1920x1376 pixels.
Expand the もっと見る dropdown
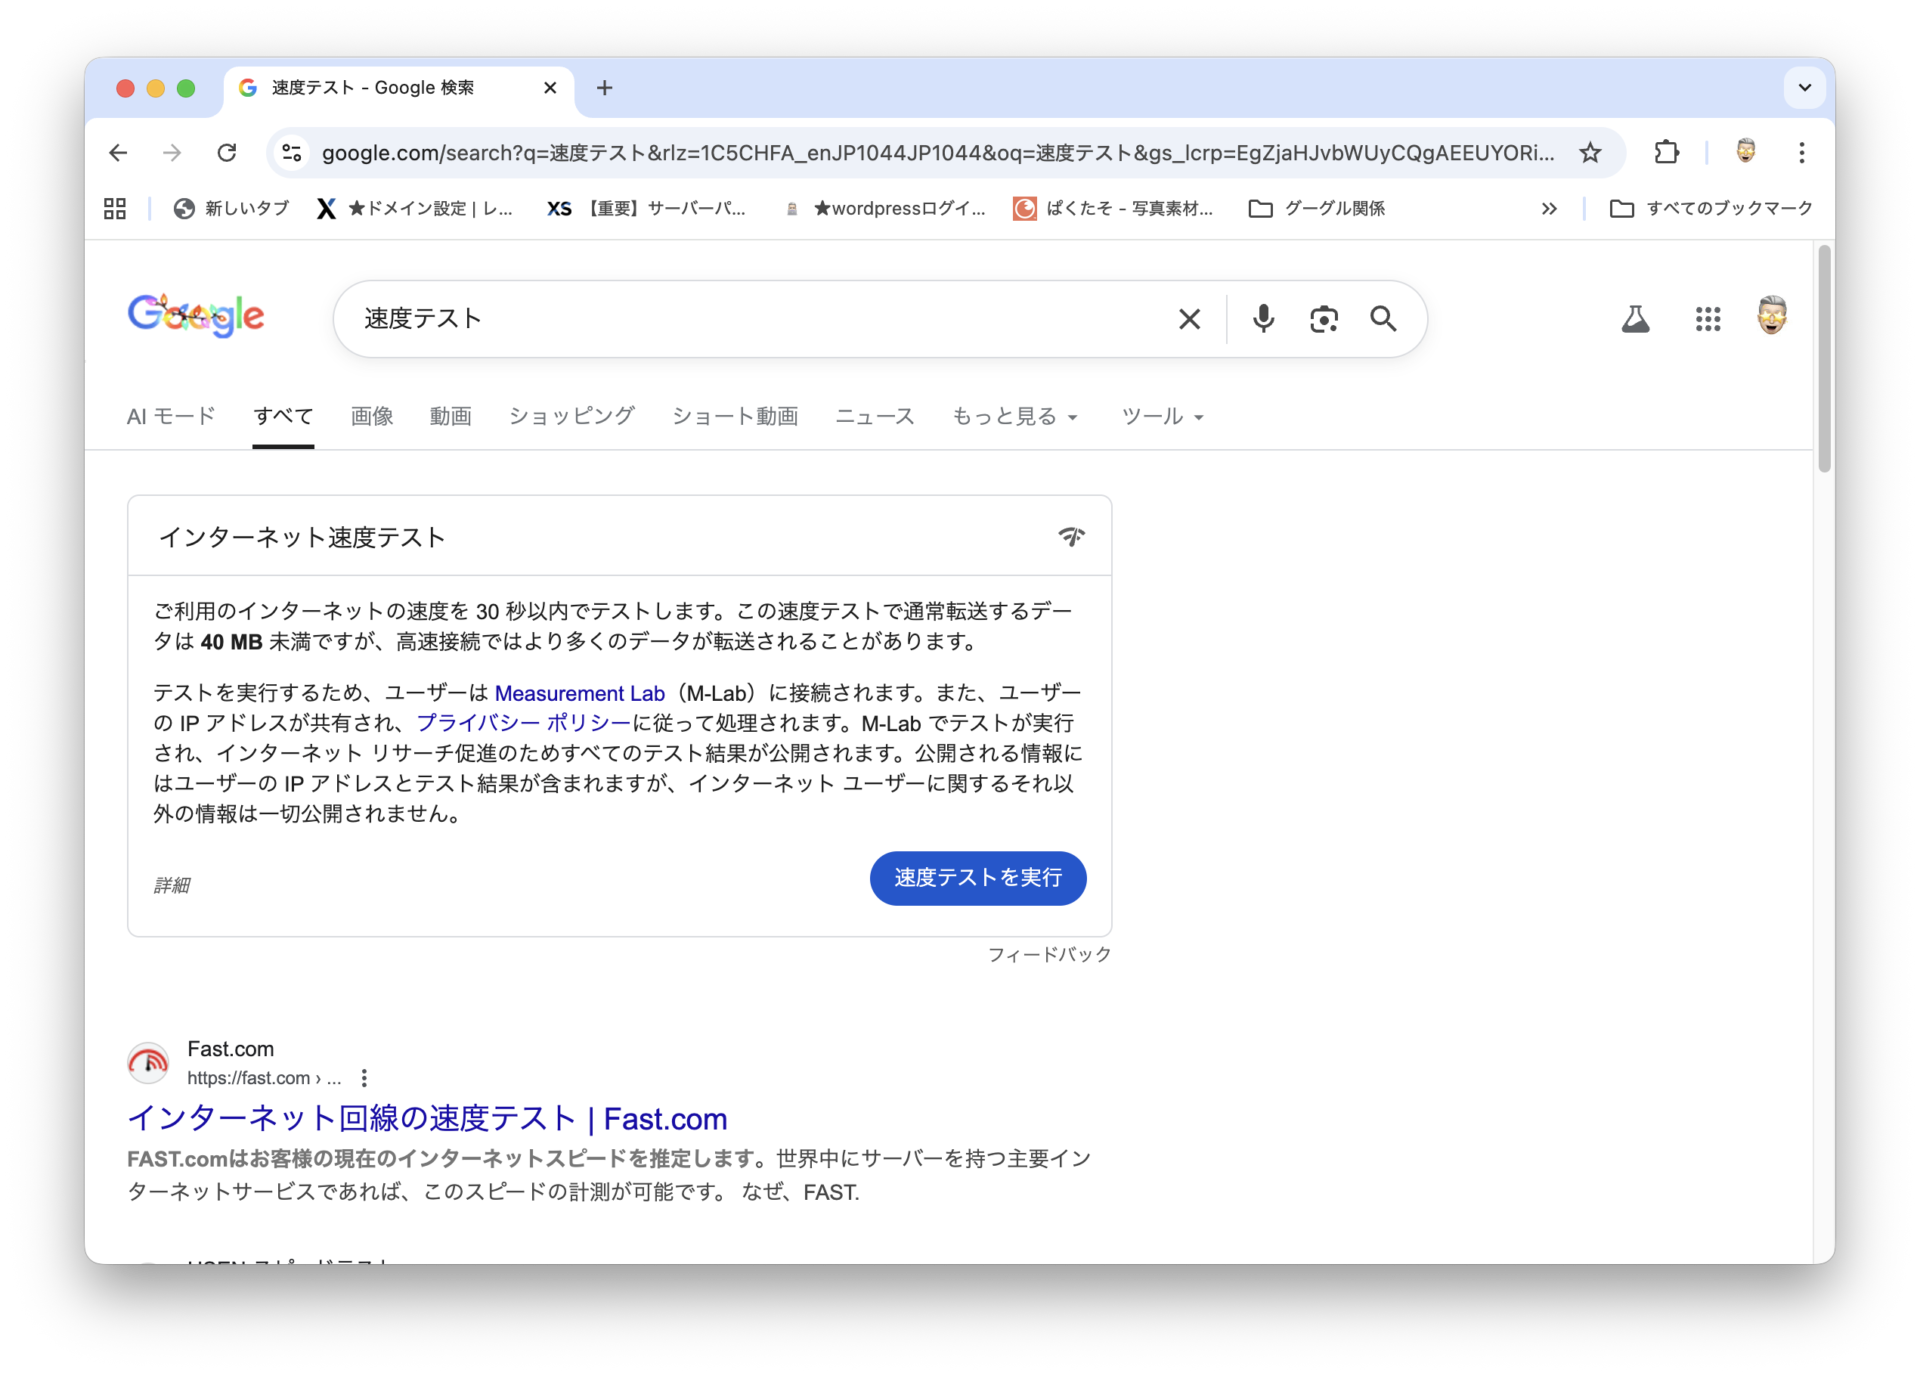(1014, 416)
